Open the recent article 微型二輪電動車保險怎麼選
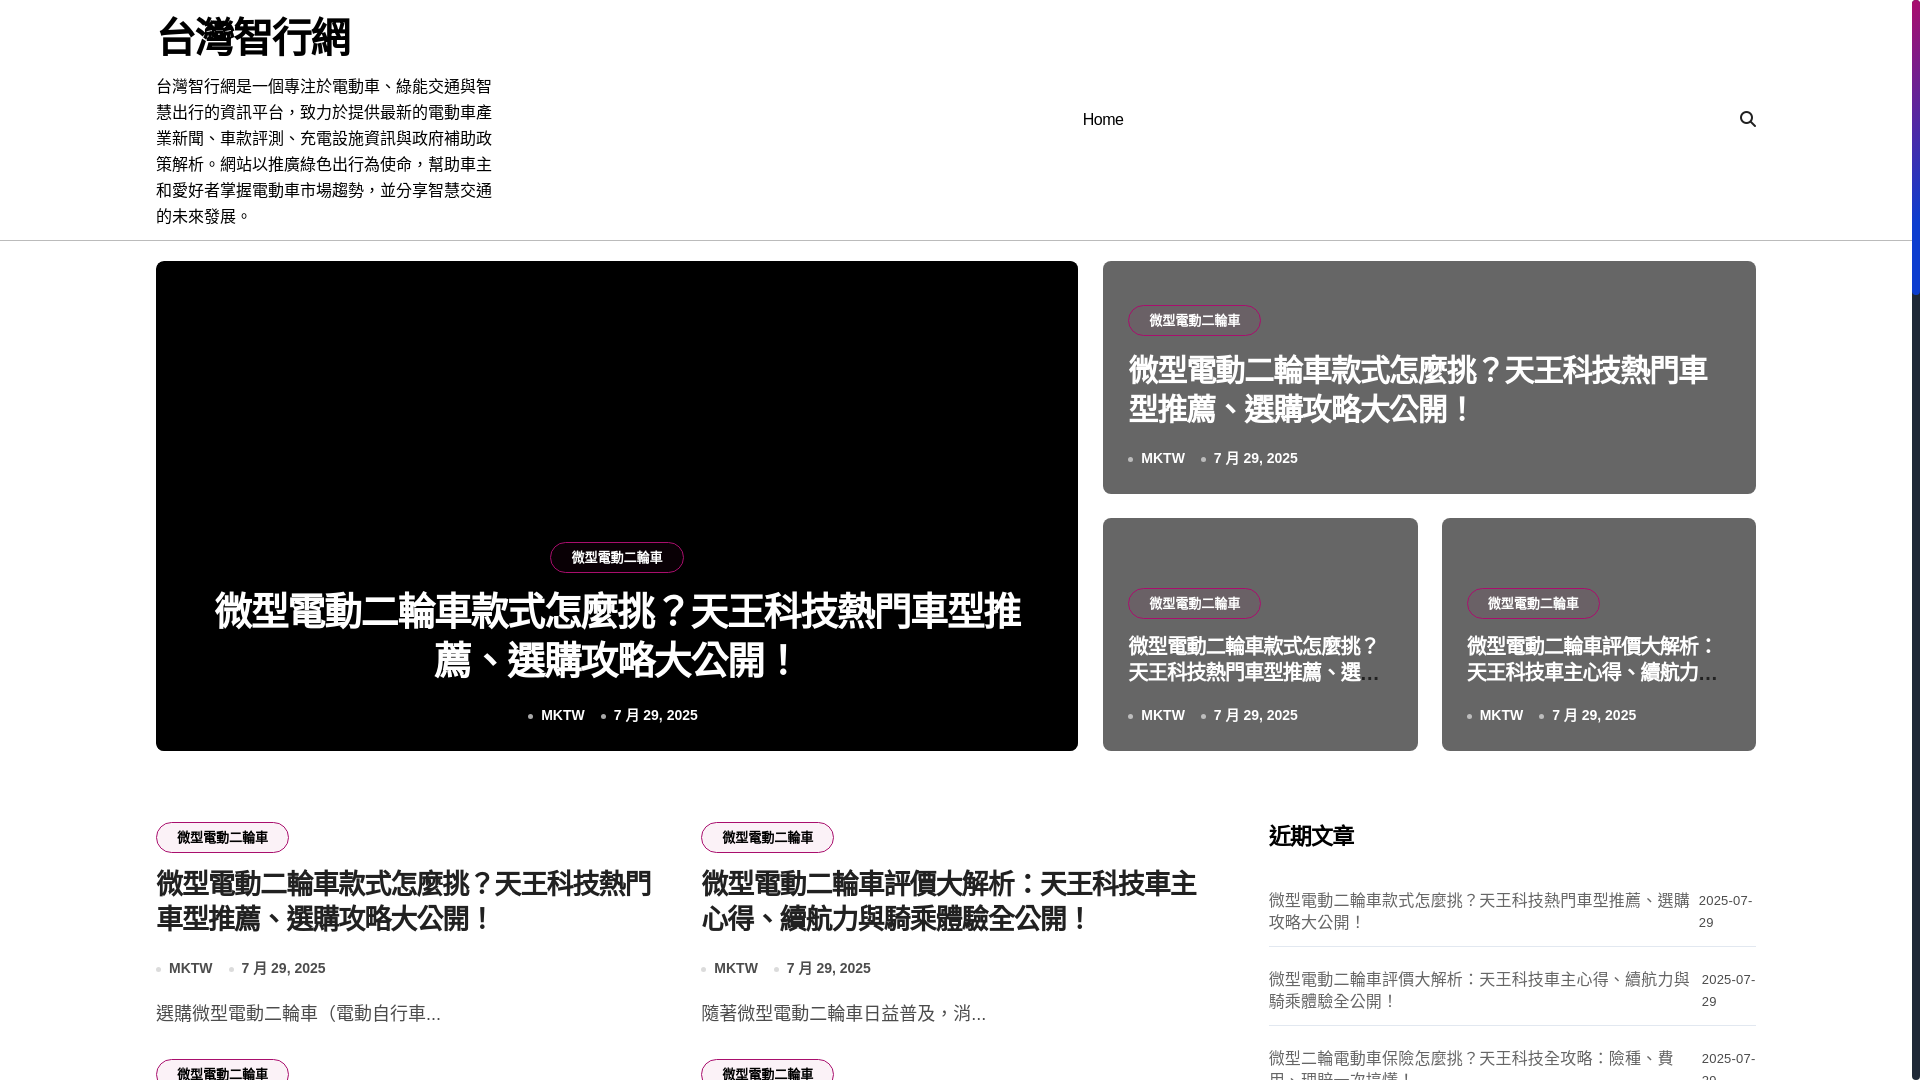This screenshot has width=1920, height=1080. point(1471,1064)
